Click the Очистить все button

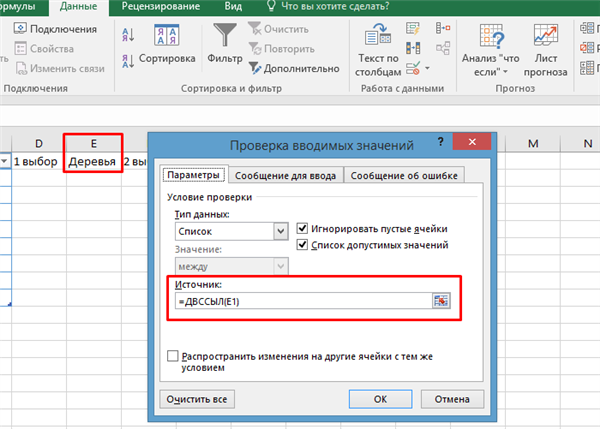(x=197, y=399)
